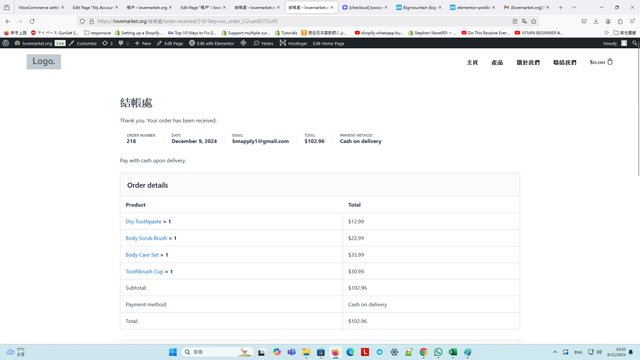
Task: Open the 關於我們 navigation link
Action: click(528, 62)
